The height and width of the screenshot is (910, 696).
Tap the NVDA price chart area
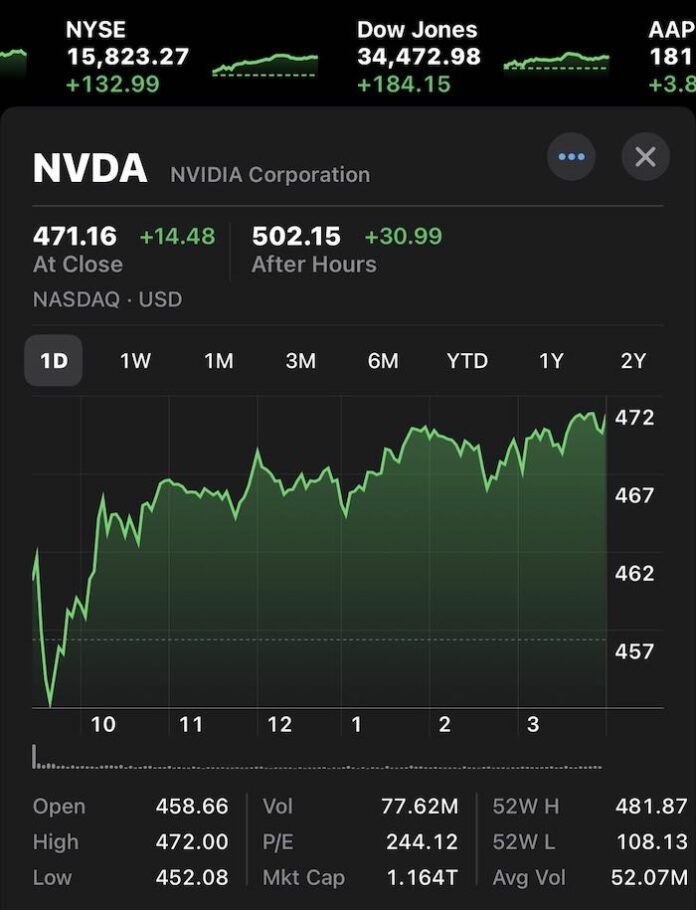tap(320, 560)
